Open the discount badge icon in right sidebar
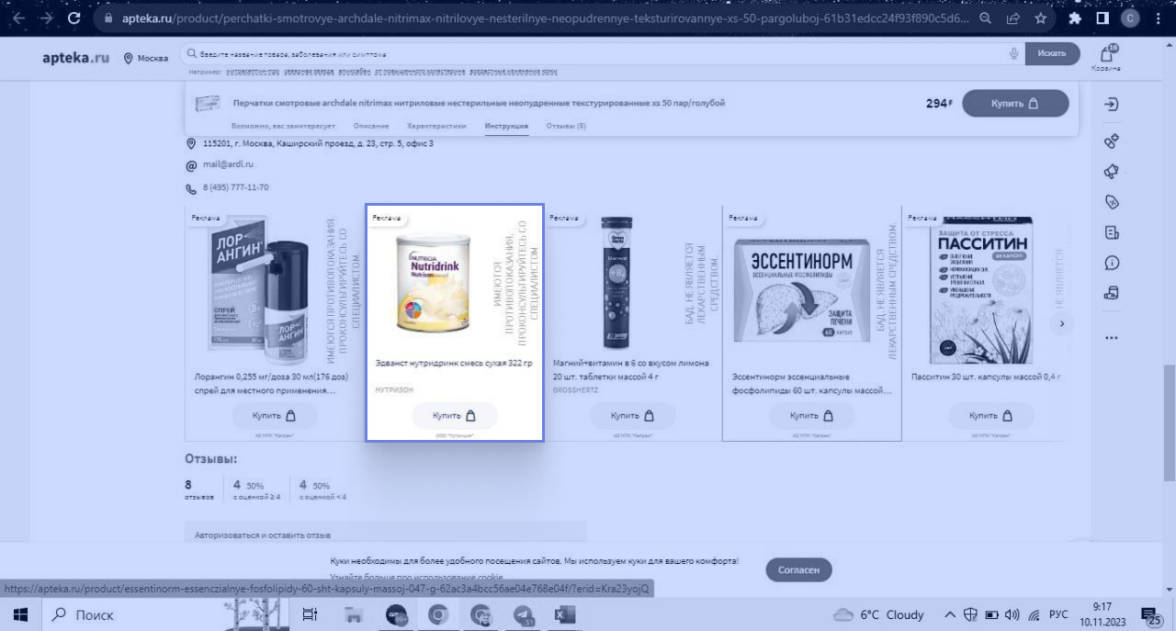Viewport: 1176px width, 631px height. pyautogui.click(x=1112, y=172)
